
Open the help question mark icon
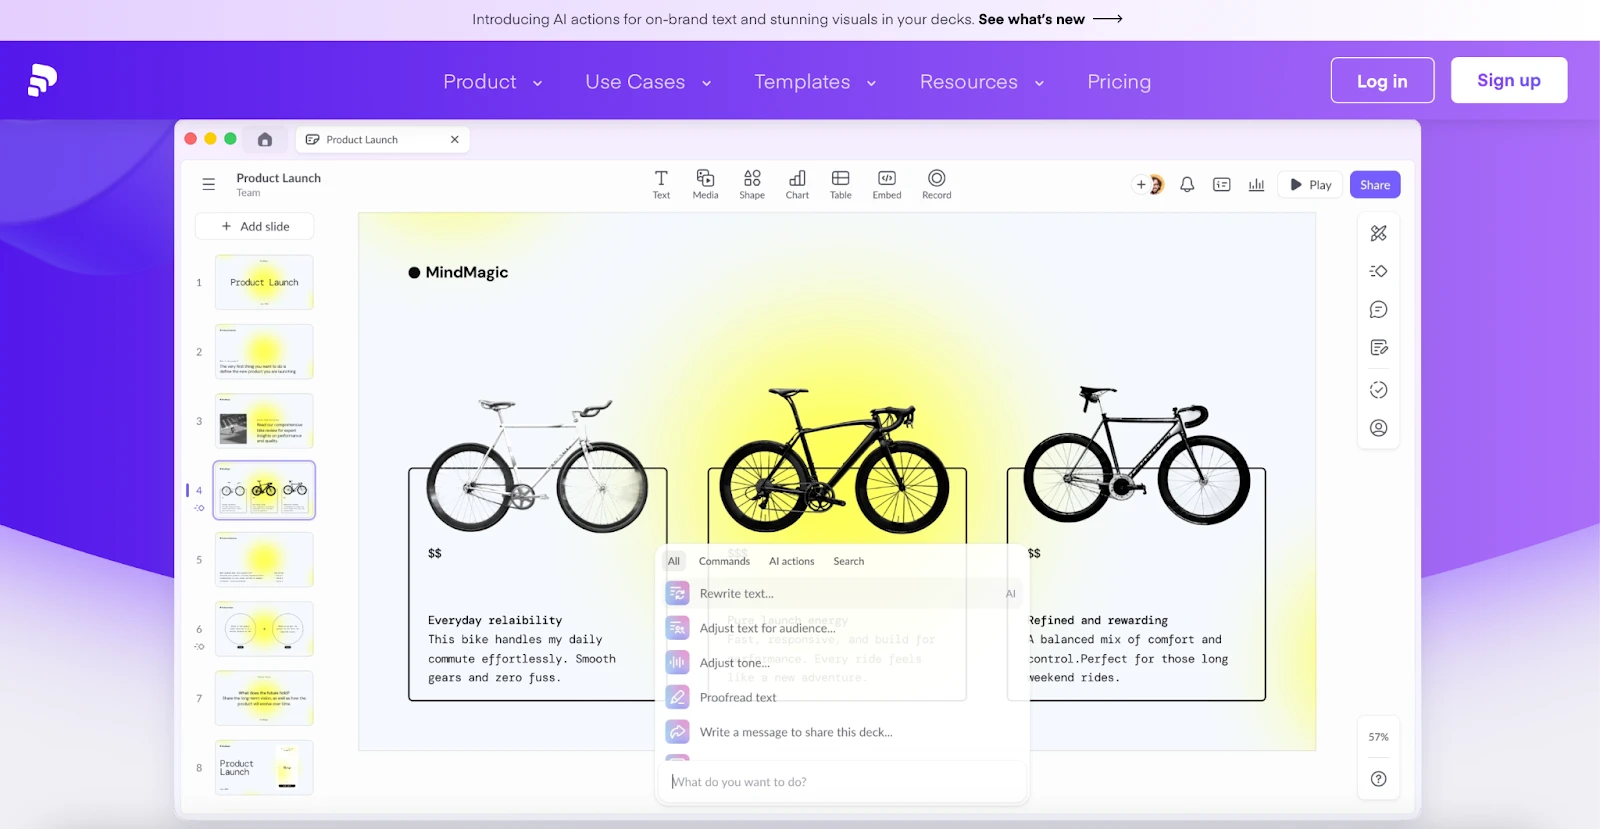coord(1379,779)
